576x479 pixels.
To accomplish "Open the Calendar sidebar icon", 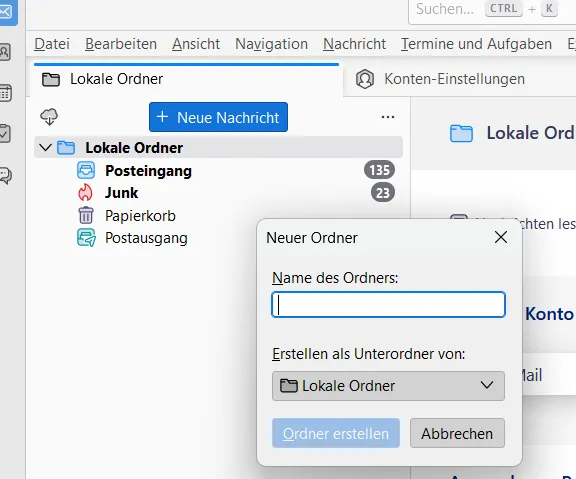I will [x=5, y=93].
